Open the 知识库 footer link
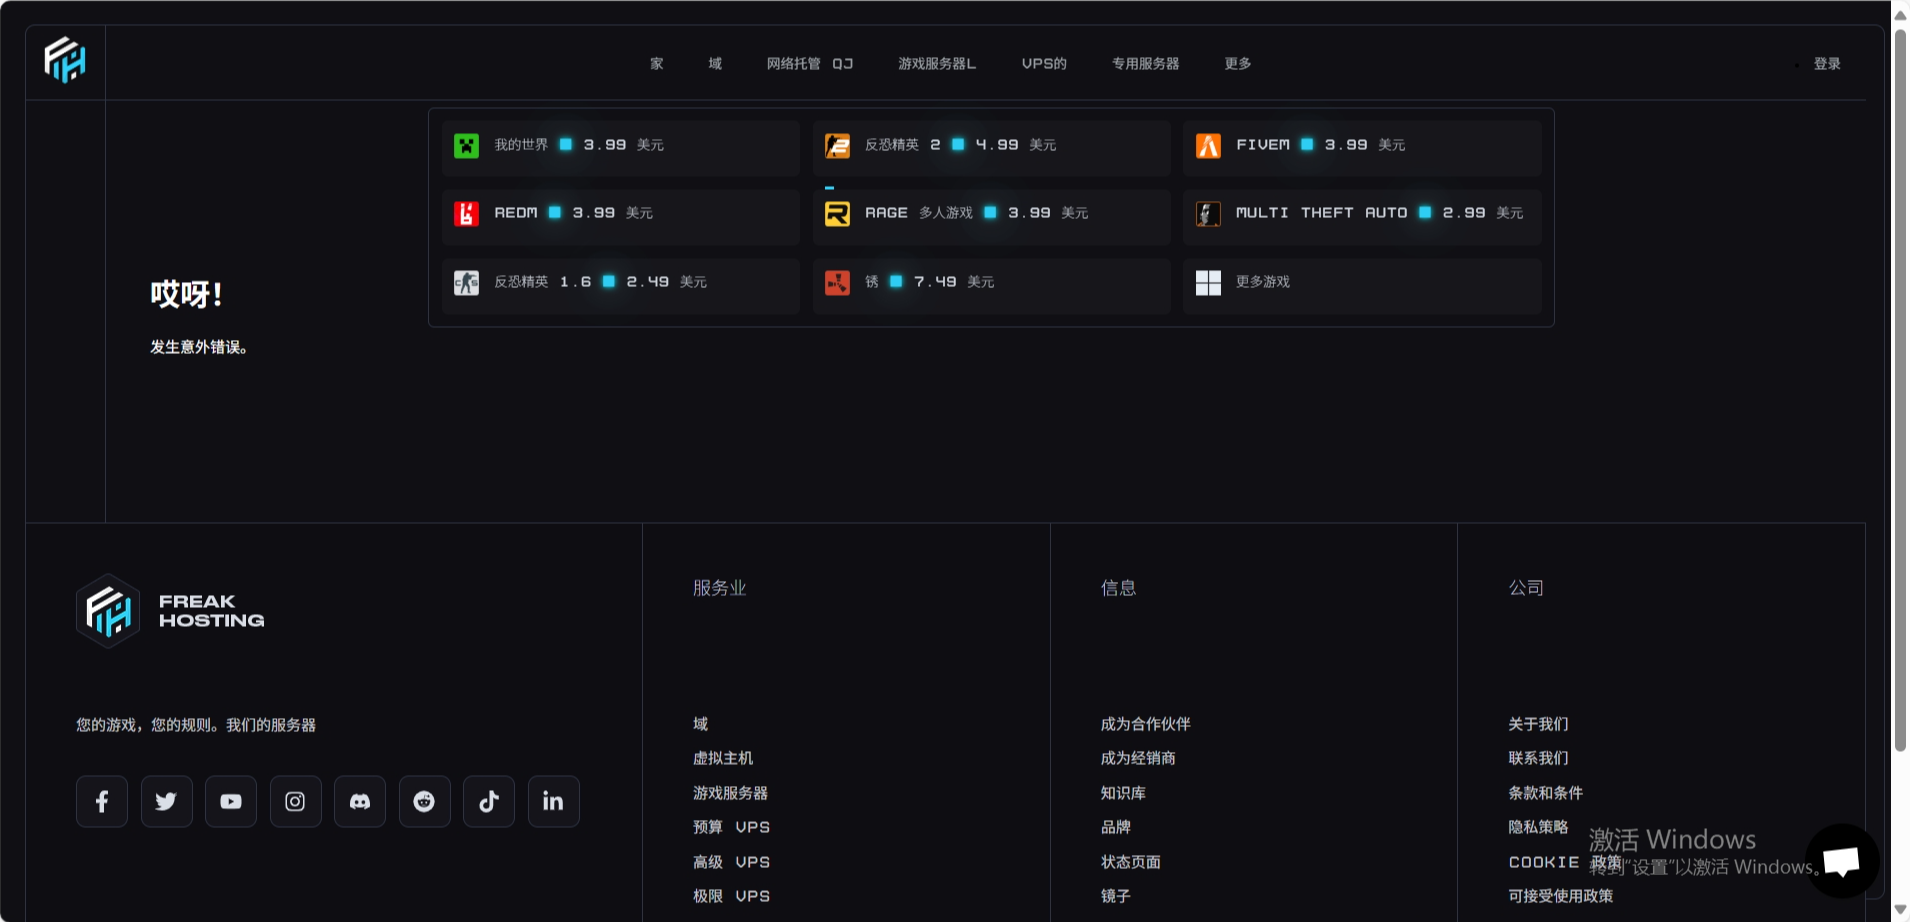The image size is (1910, 922). [1123, 793]
